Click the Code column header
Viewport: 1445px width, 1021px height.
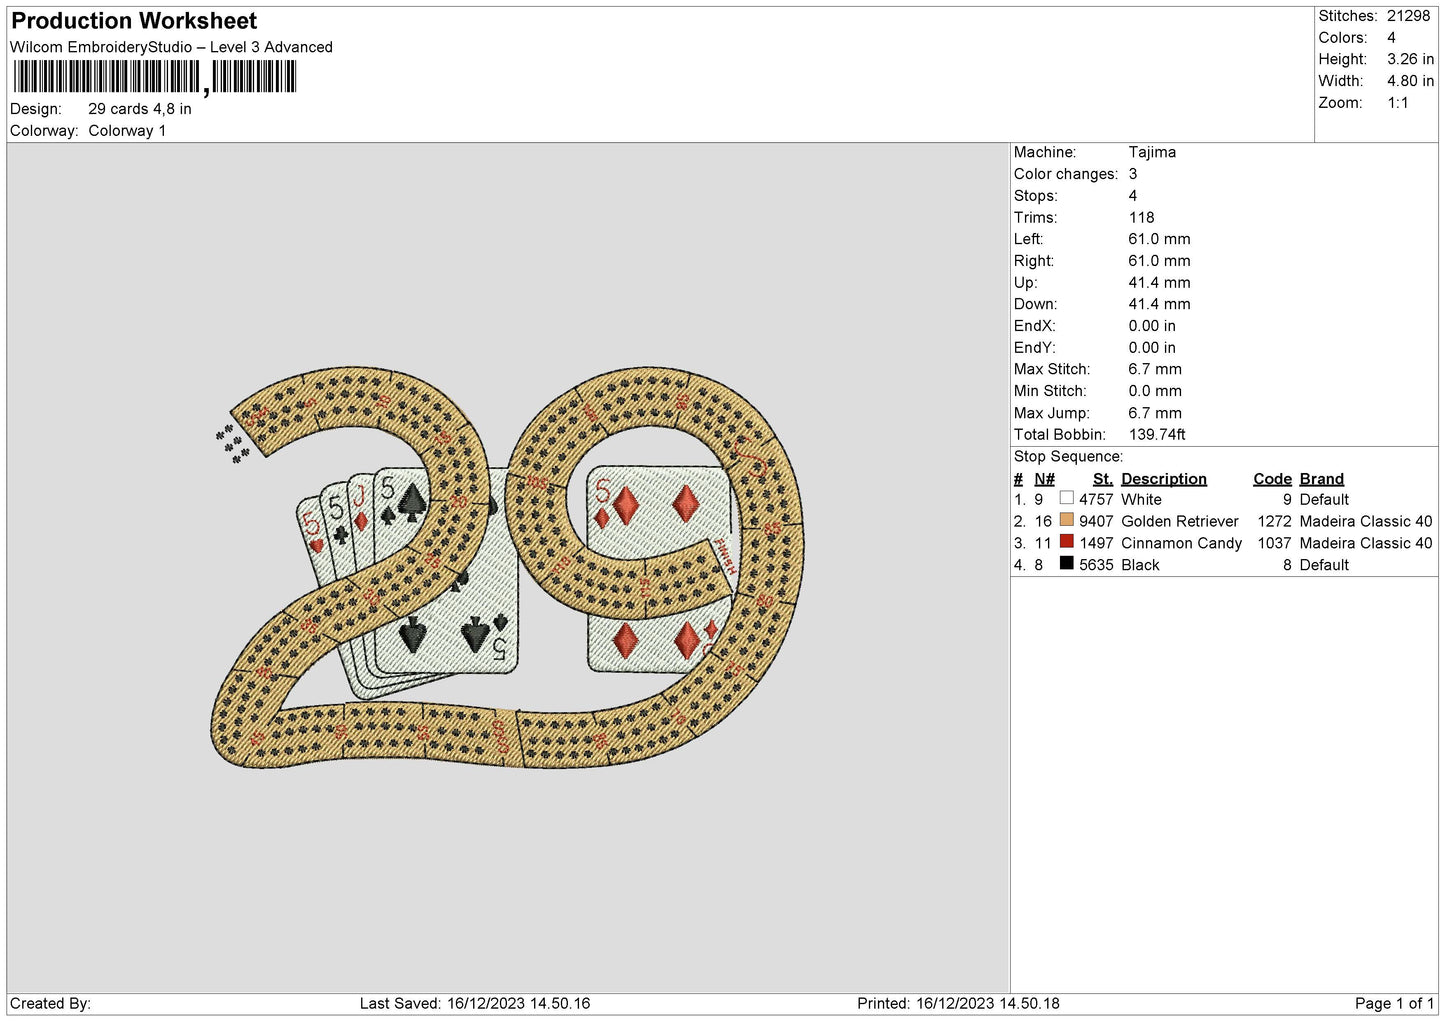1272,479
